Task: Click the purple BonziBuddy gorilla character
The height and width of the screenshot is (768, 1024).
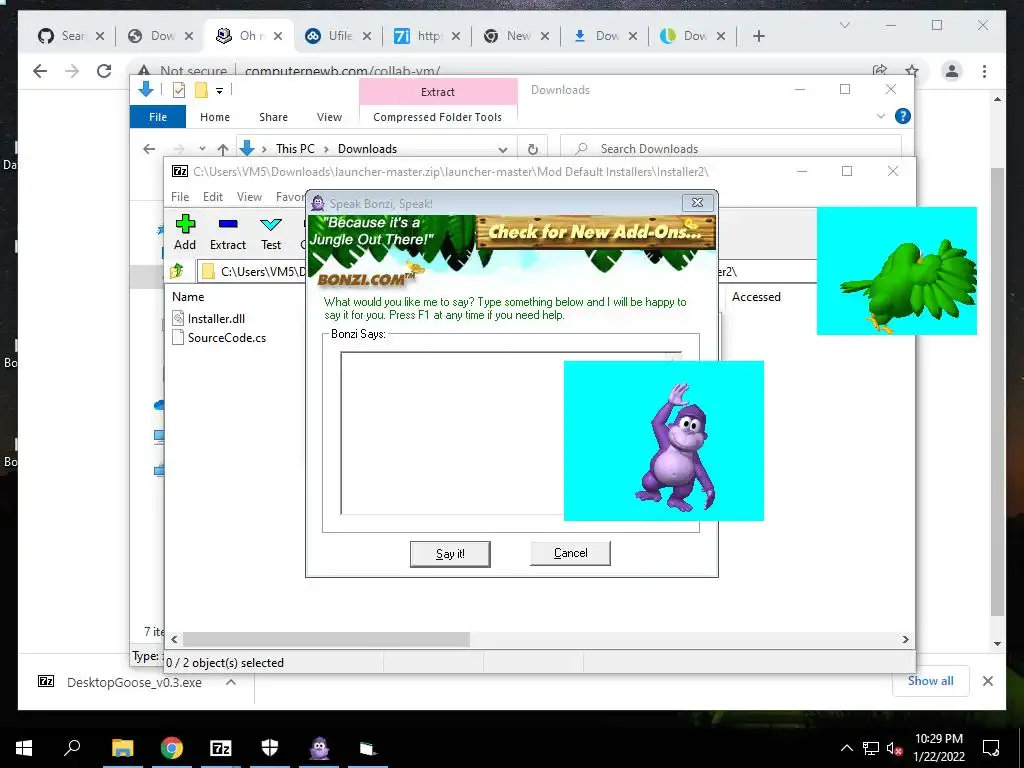Action: 675,448
